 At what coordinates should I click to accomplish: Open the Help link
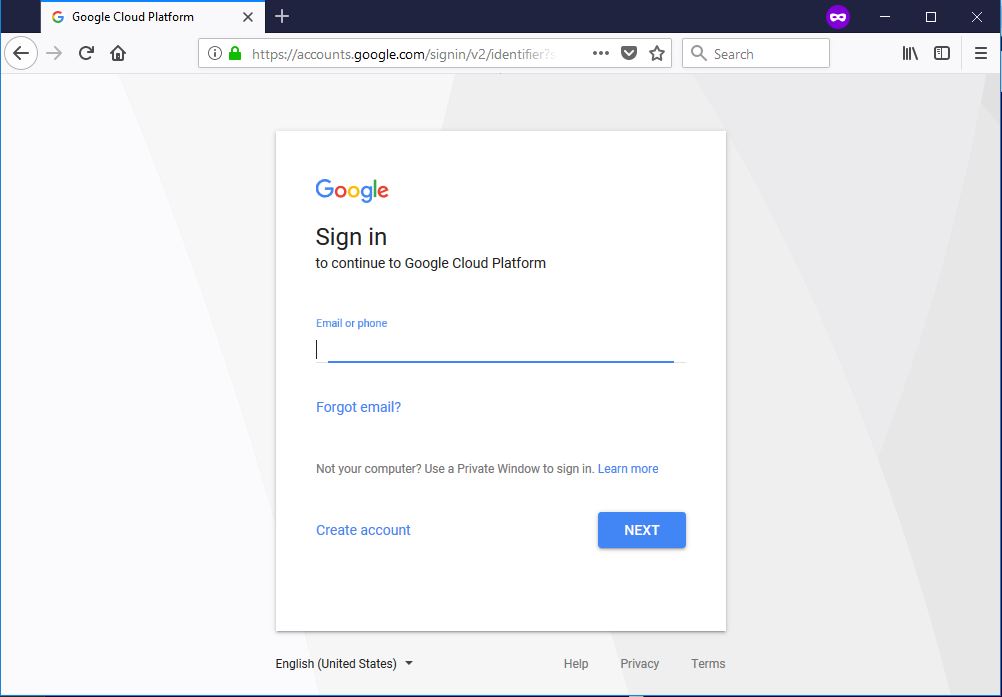pos(576,664)
